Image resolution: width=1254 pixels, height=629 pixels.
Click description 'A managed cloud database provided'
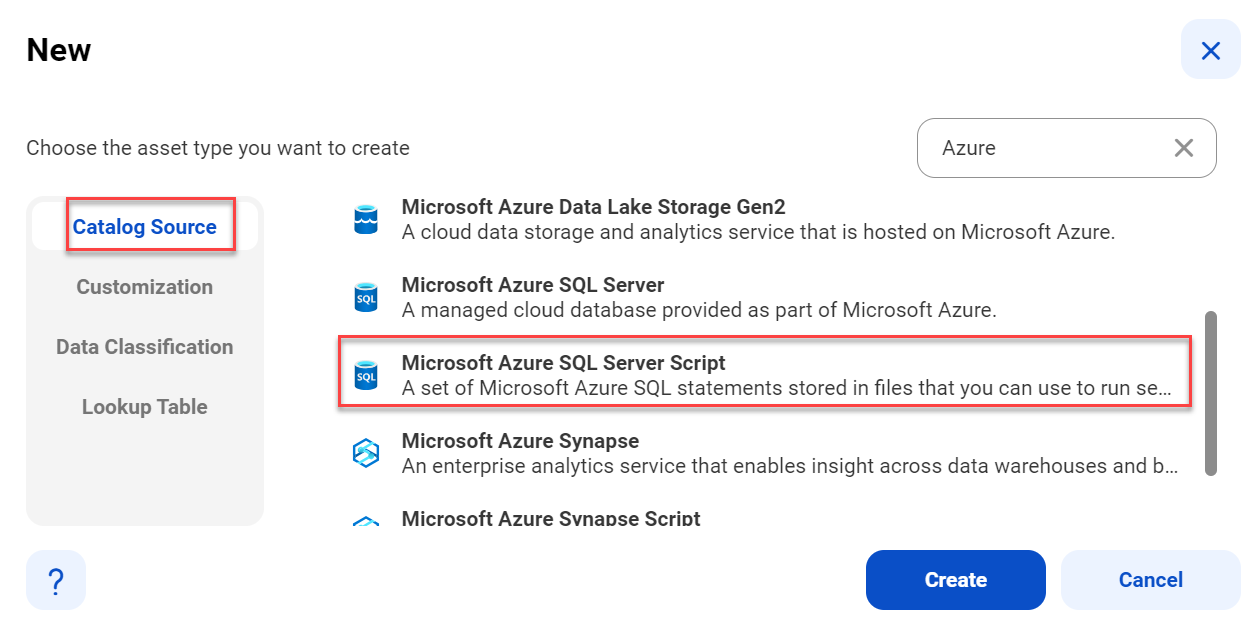click(699, 310)
